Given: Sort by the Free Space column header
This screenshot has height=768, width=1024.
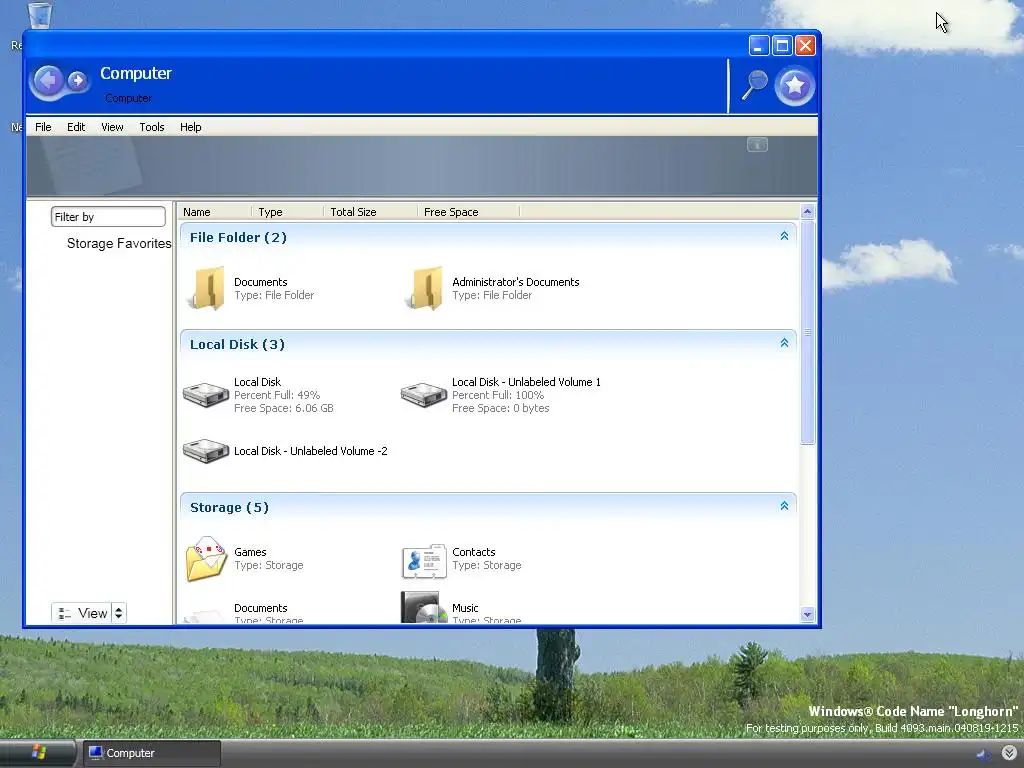Looking at the screenshot, I should tap(468, 212).
